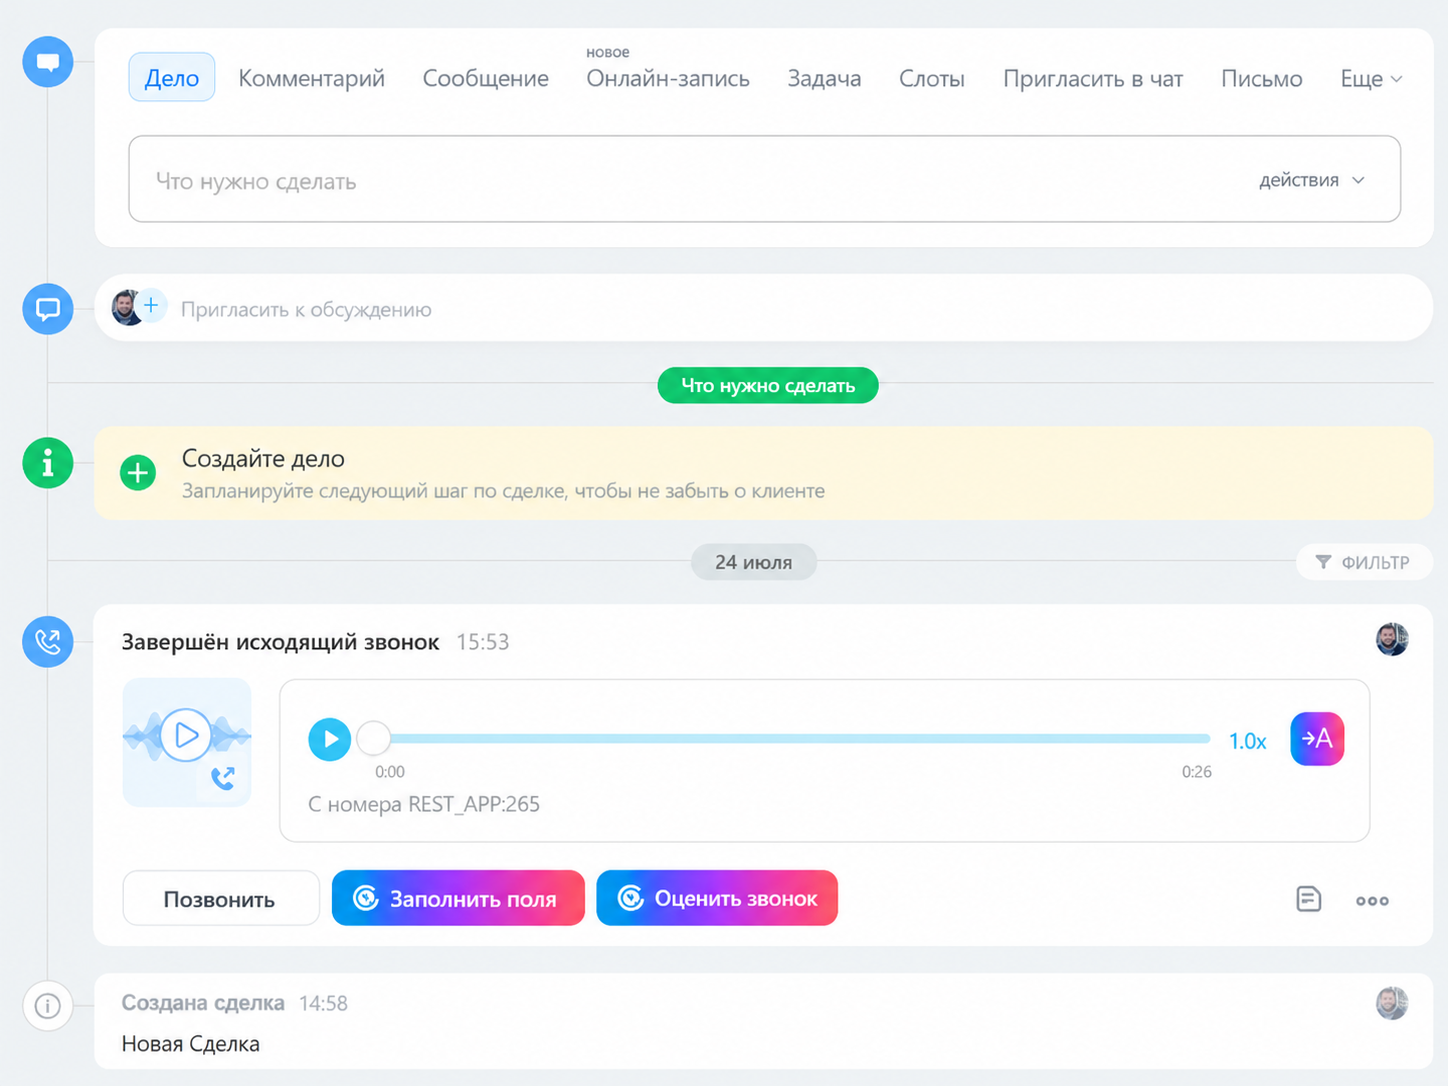Open the ФИЛЬТР filter control

[1364, 562]
